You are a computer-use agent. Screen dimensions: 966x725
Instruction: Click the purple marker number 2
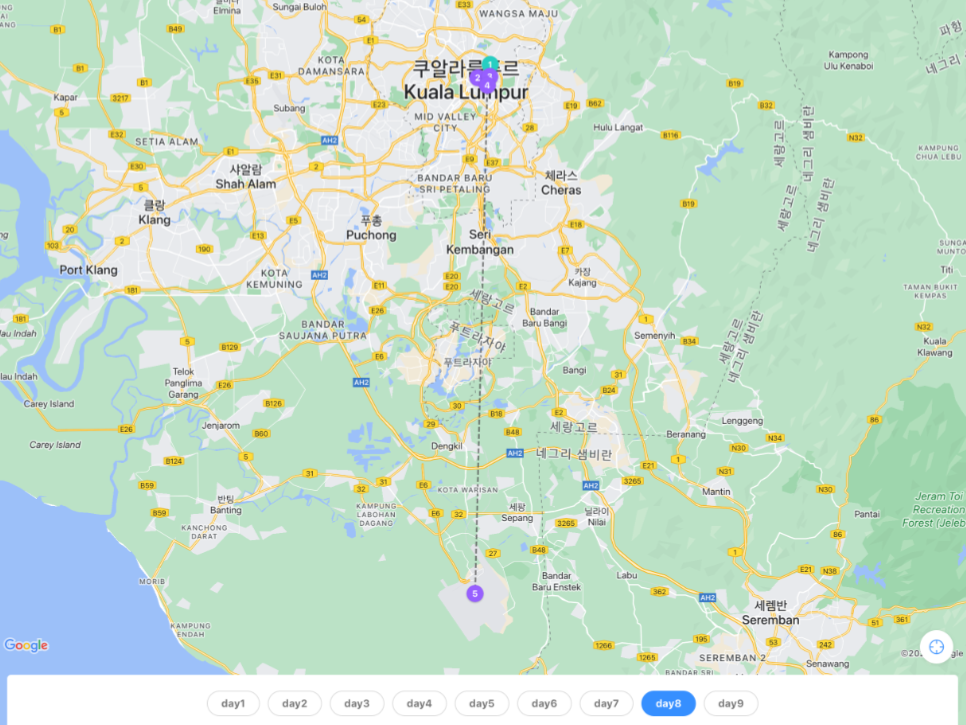click(x=477, y=78)
